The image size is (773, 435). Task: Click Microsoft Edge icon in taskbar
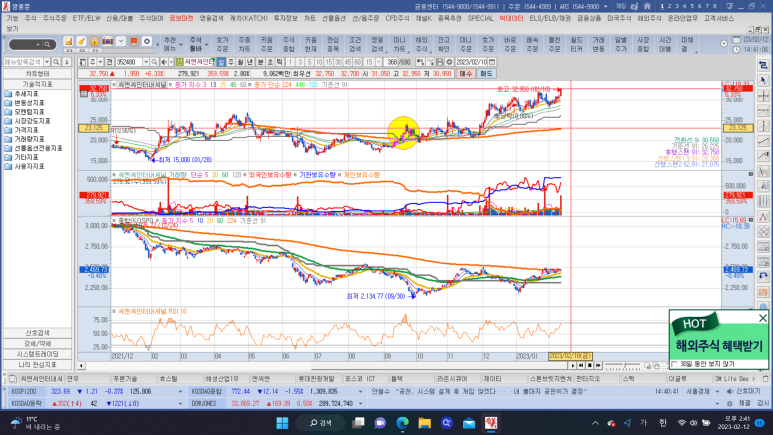tap(403, 423)
